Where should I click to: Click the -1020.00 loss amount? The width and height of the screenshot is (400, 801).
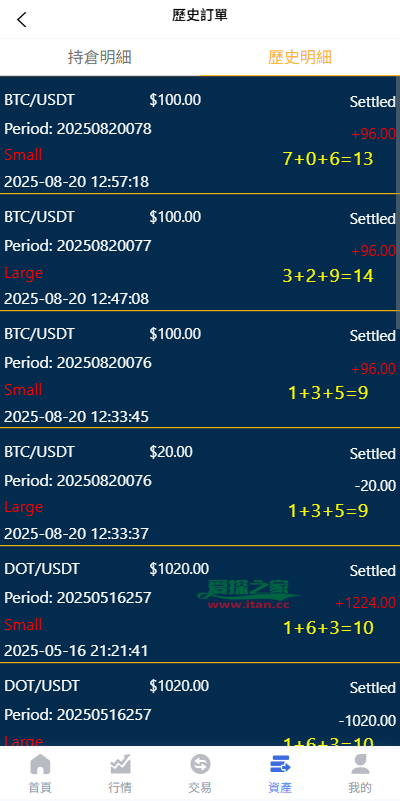point(367,721)
